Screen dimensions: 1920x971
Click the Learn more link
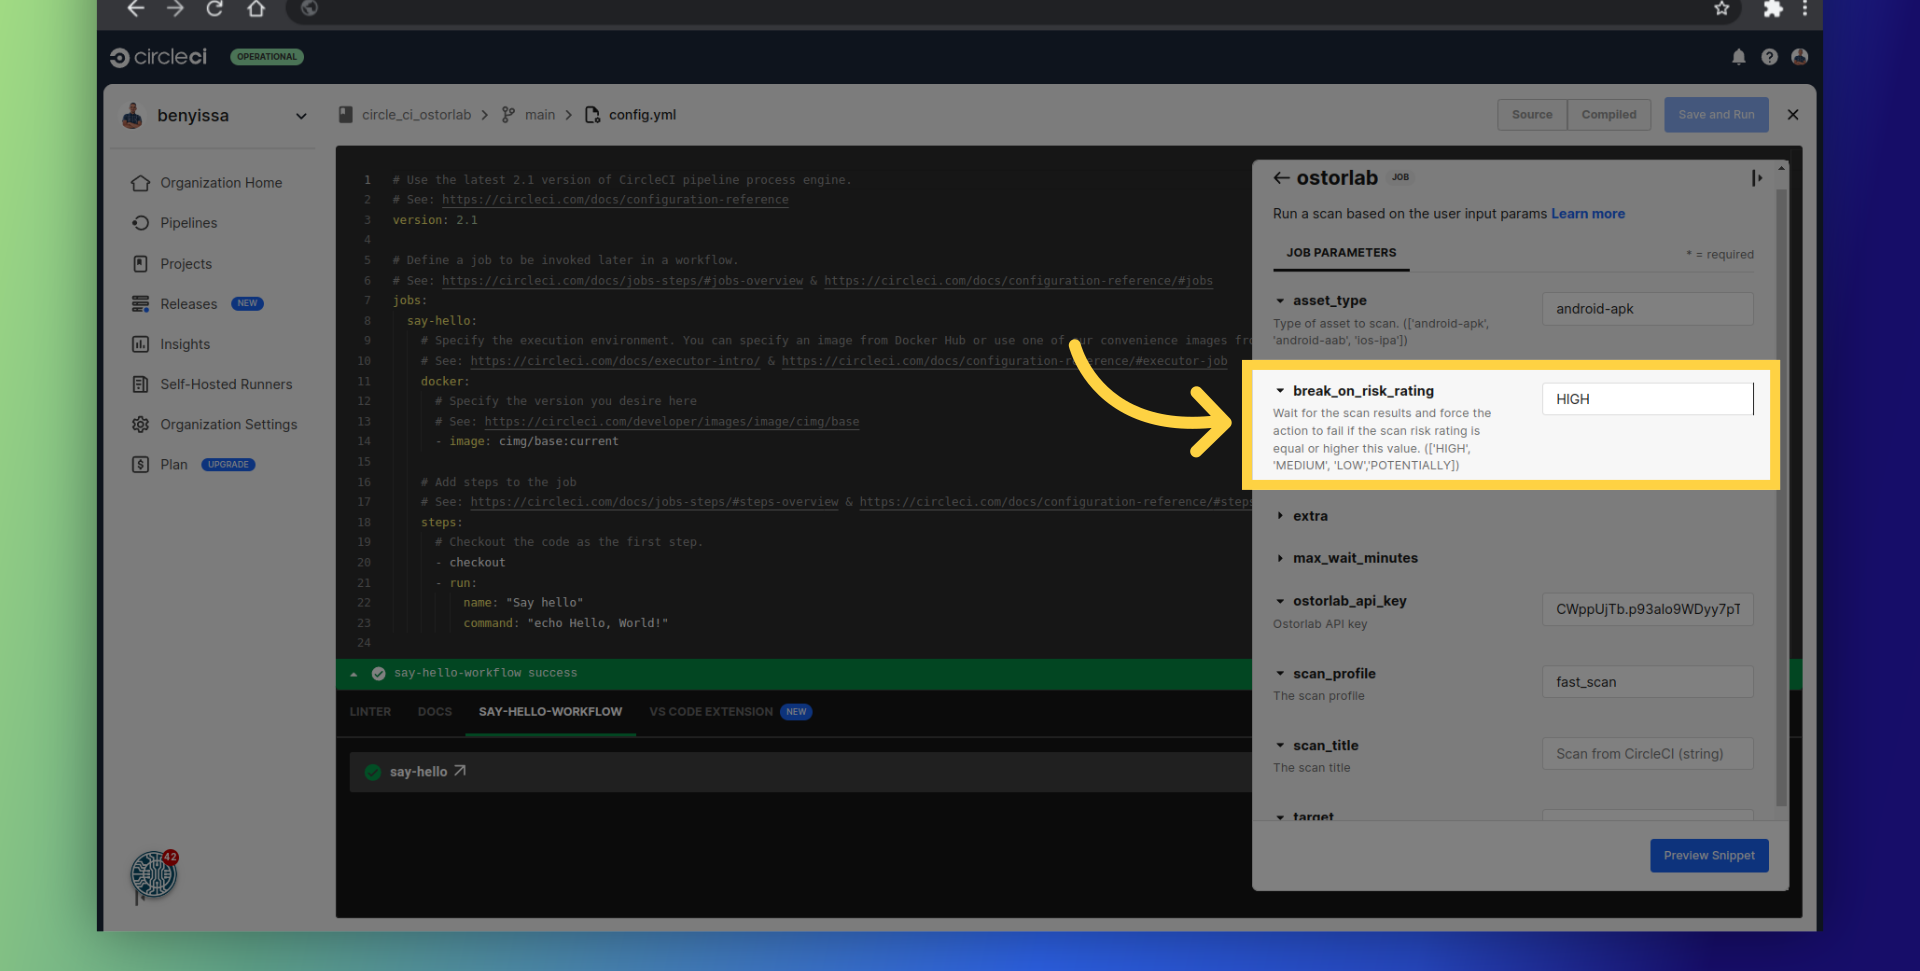pyautogui.click(x=1587, y=214)
